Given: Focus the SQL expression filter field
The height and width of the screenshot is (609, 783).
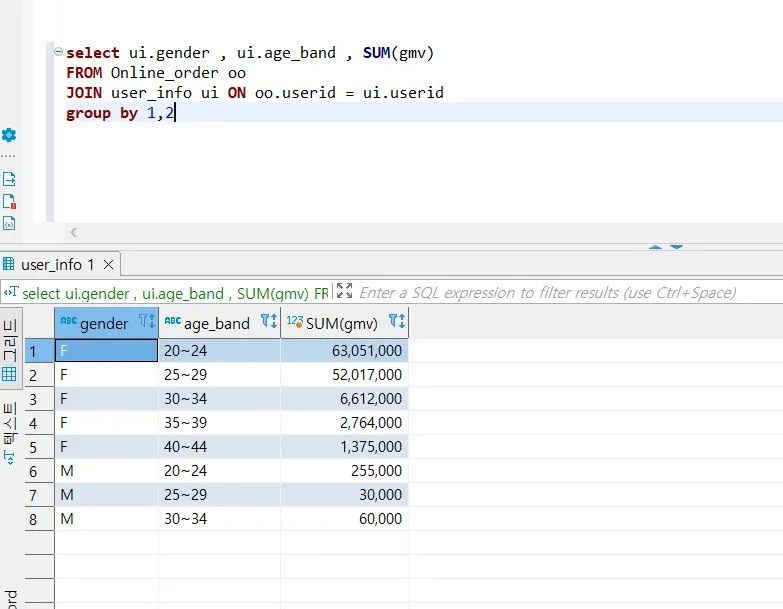Looking at the screenshot, I should [548, 293].
